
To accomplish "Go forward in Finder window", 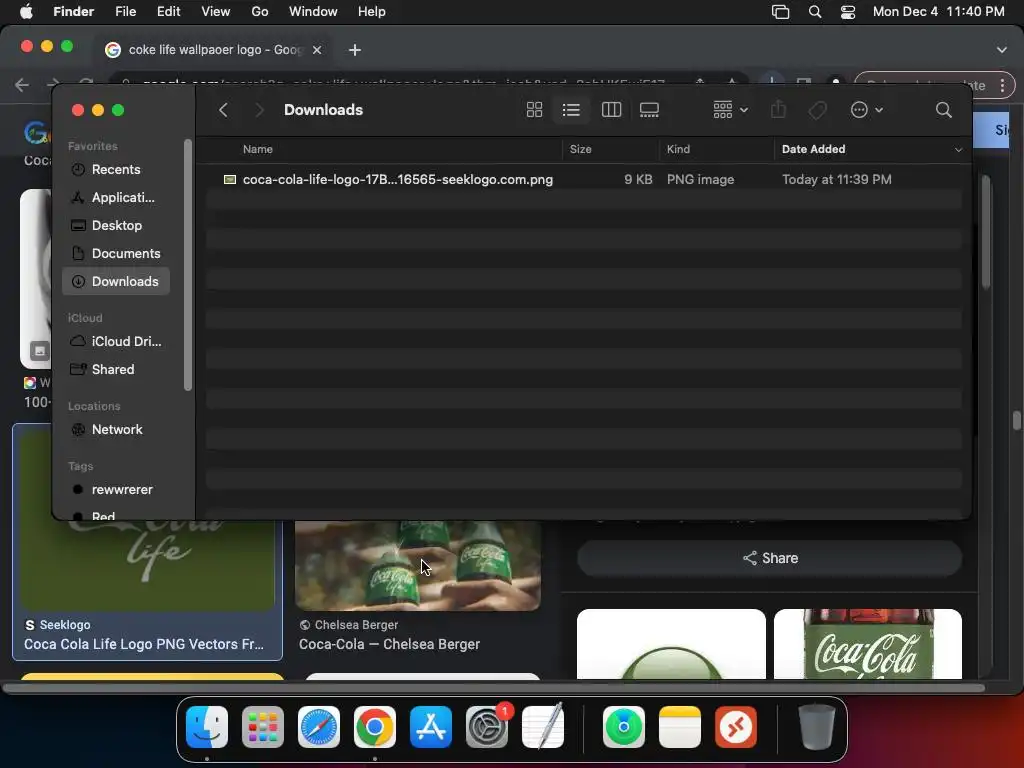I will 259,110.
